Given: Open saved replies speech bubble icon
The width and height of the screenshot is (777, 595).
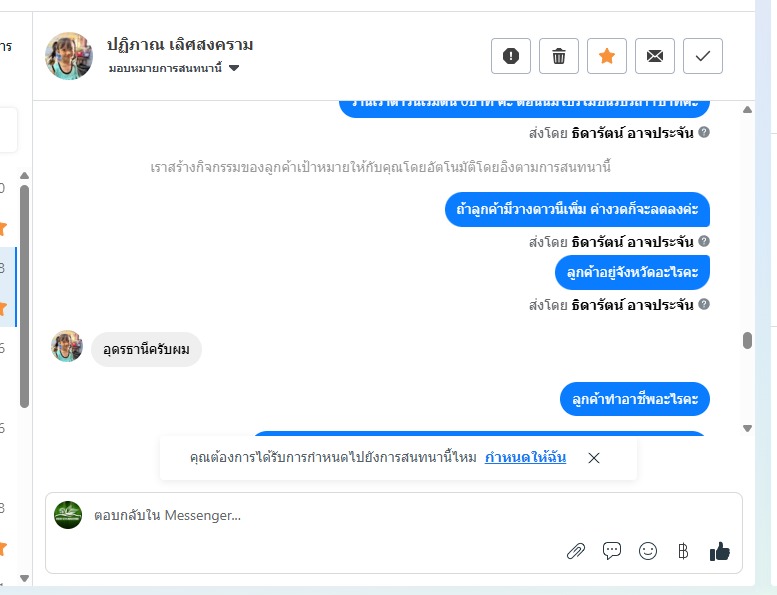Looking at the screenshot, I should click(x=612, y=551).
